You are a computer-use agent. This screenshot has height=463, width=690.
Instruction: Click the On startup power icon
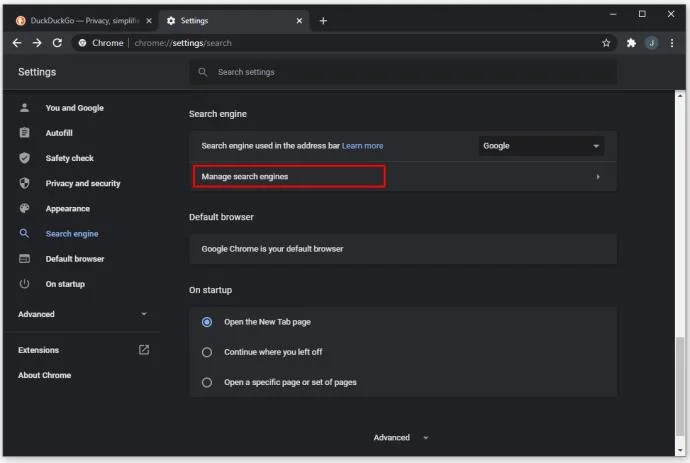click(25, 284)
